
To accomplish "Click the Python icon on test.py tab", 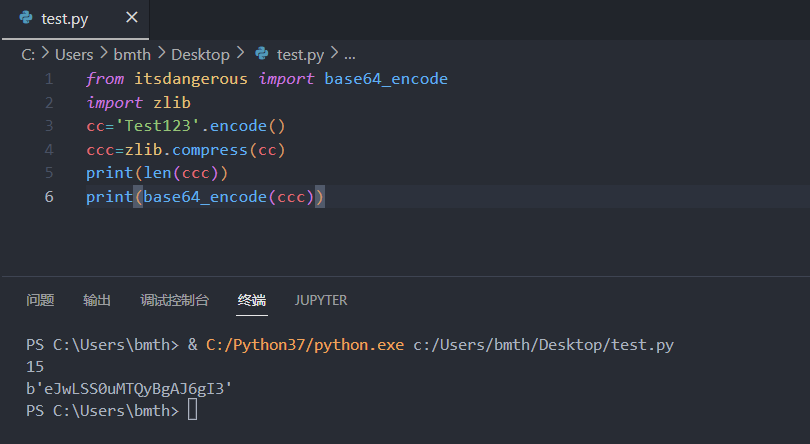I will (26, 18).
